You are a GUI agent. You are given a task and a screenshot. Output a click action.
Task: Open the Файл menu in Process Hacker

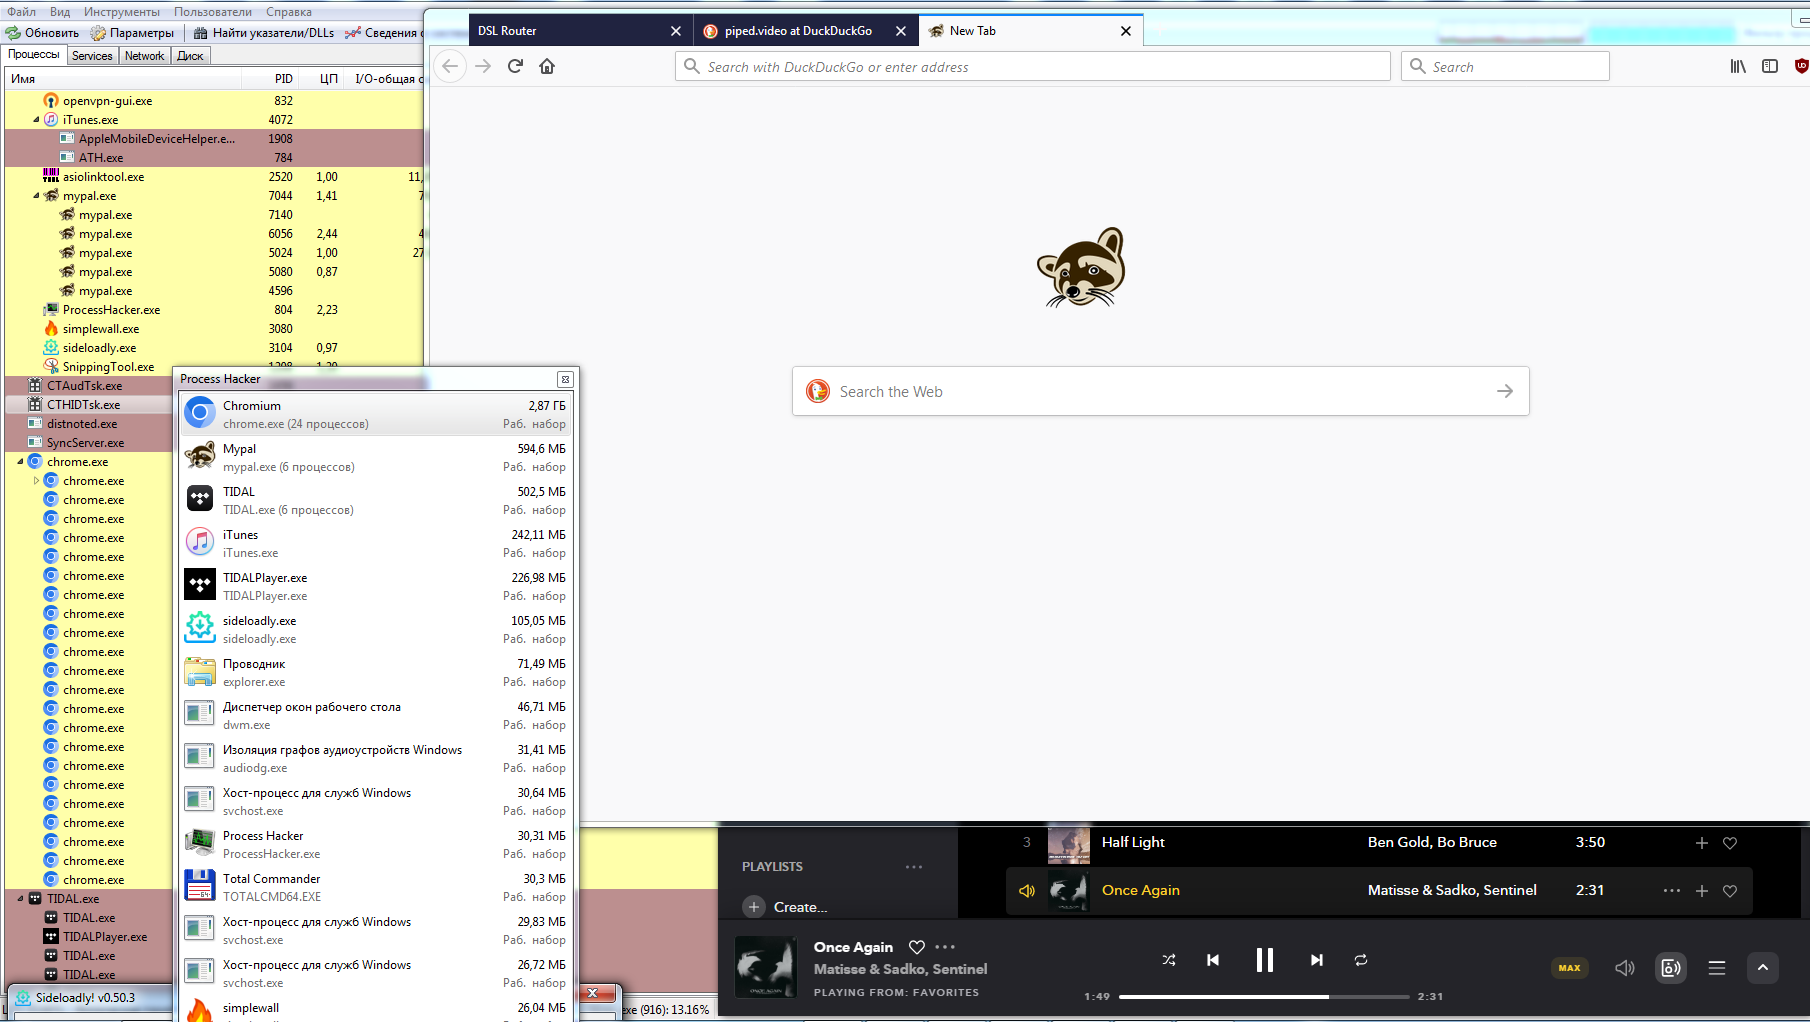[x=21, y=12]
